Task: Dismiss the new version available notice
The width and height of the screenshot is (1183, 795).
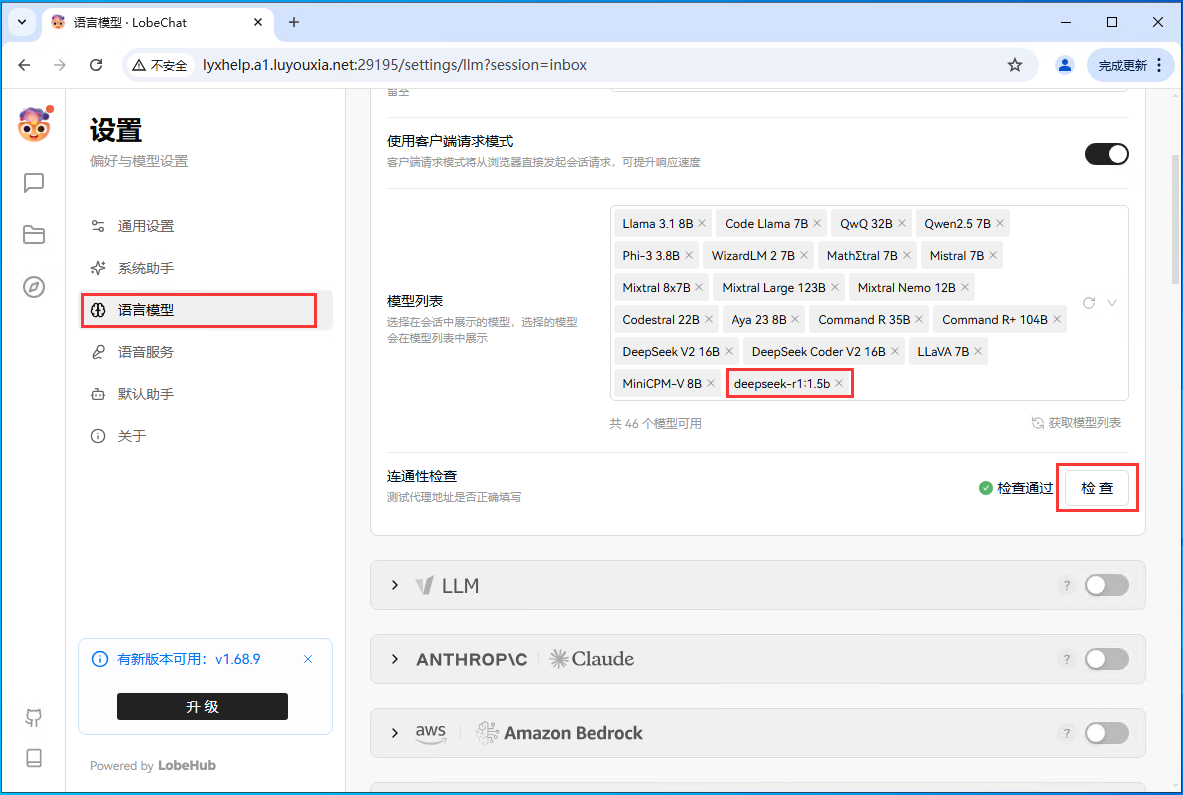Action: (x=308, y=659)
